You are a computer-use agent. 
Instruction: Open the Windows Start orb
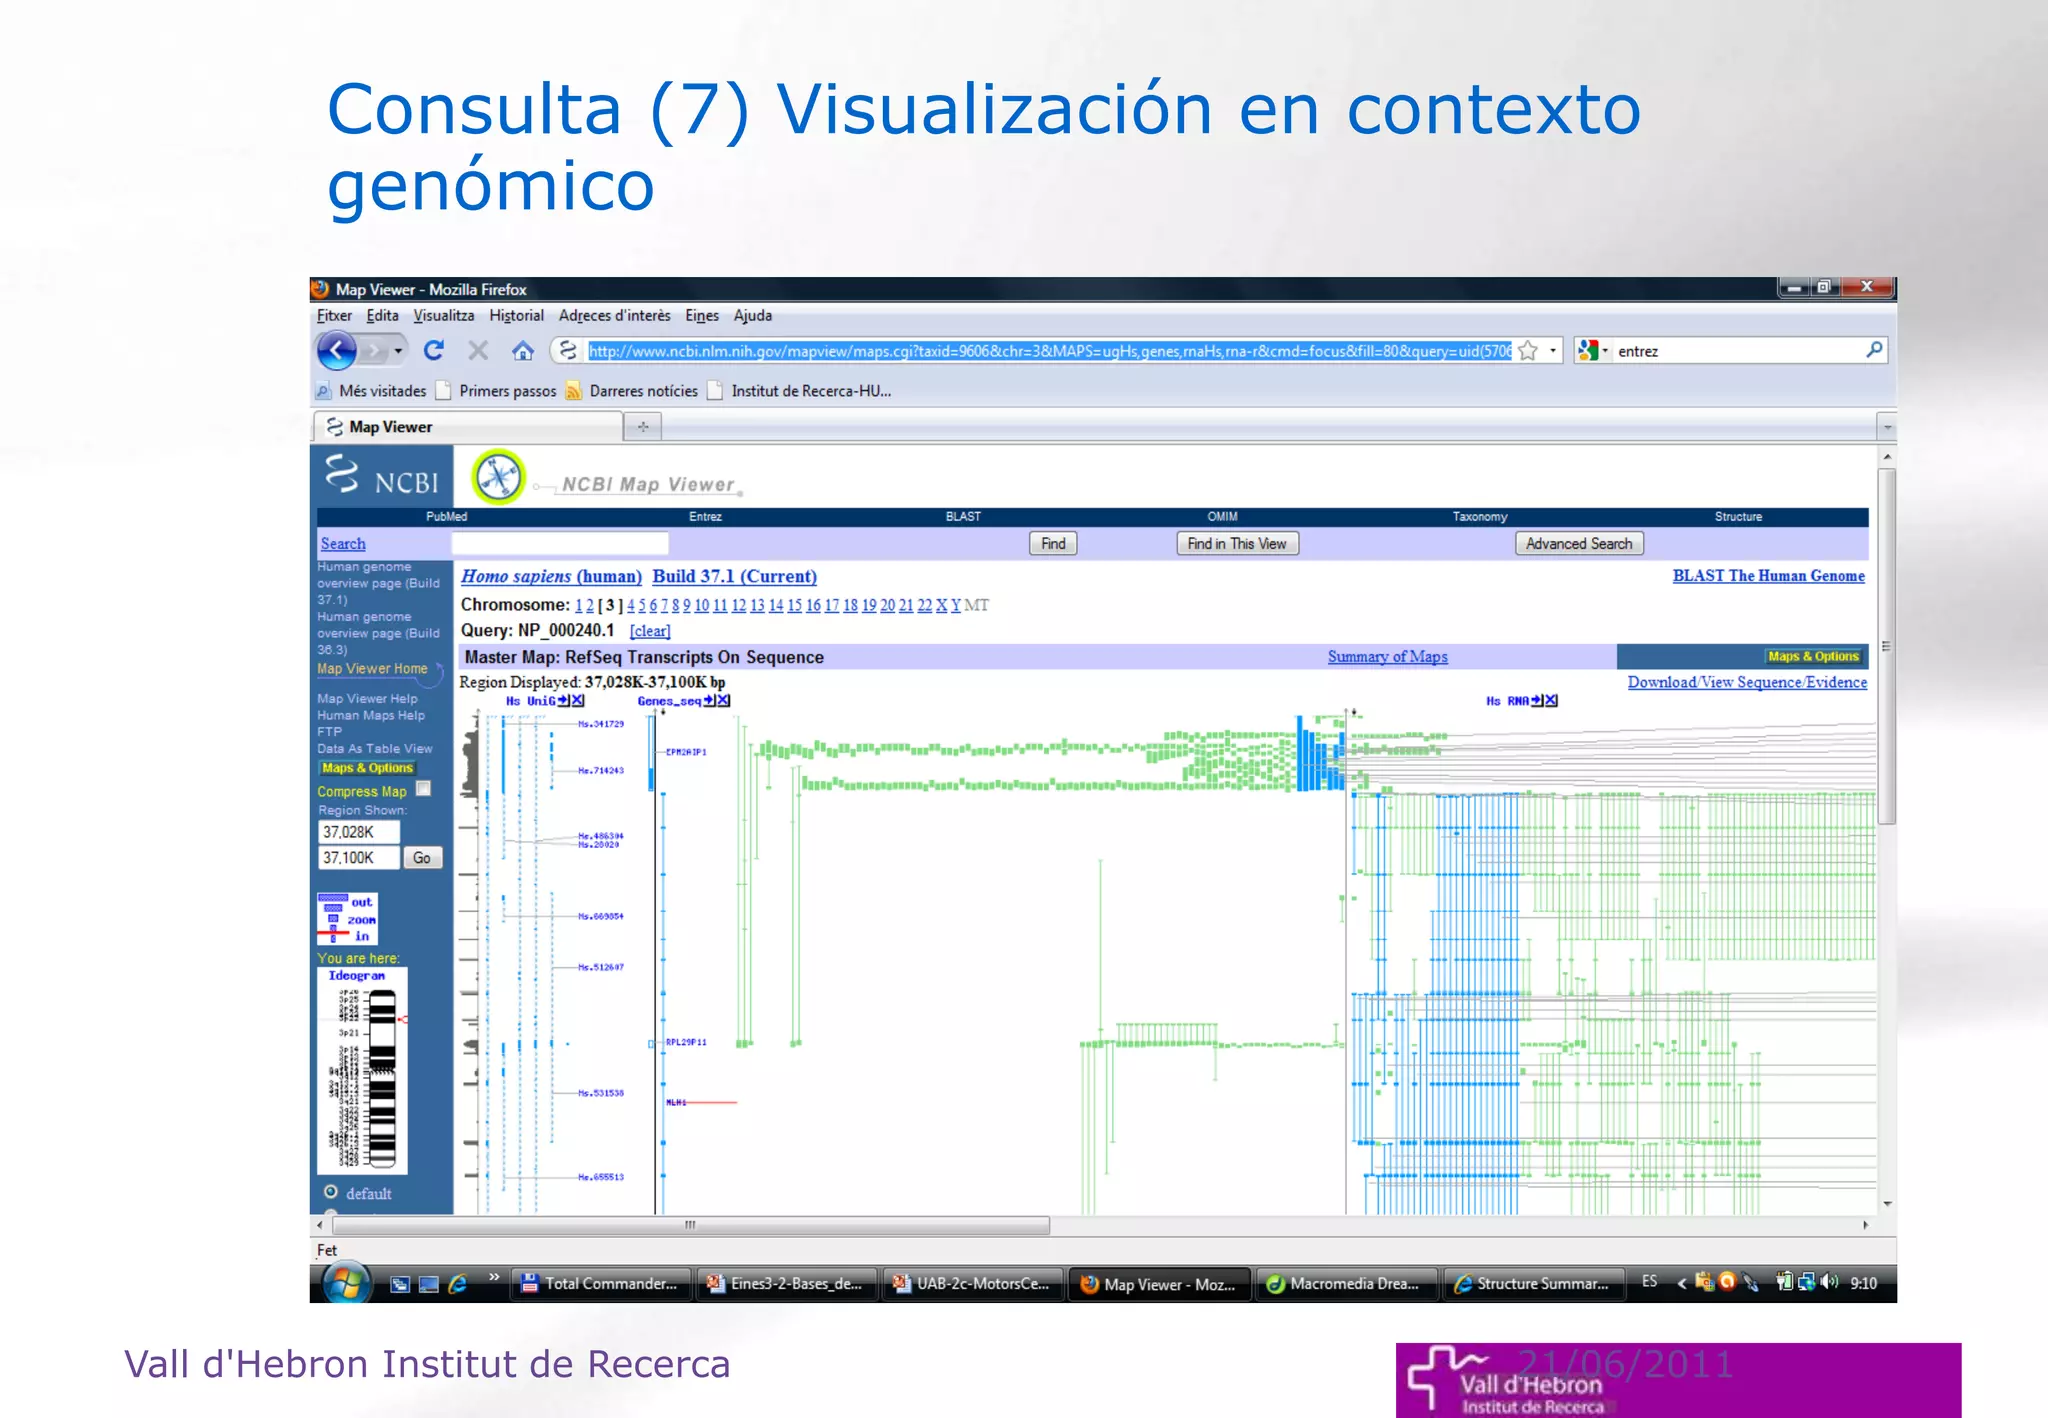coord(346,1283)
